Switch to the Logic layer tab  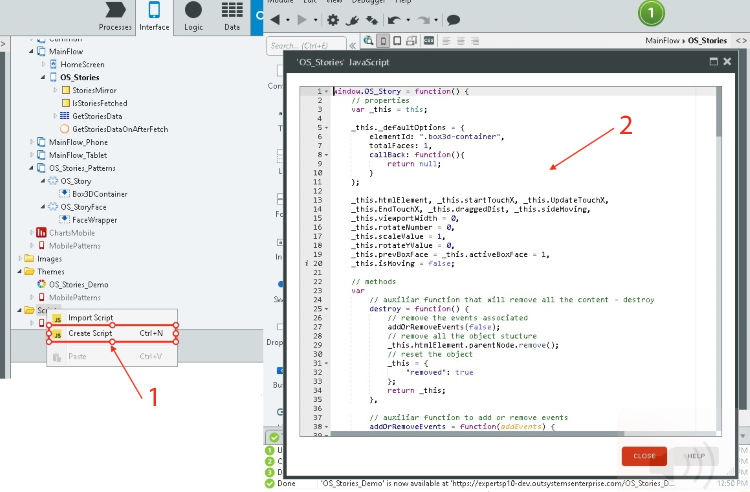coord(192,17)
